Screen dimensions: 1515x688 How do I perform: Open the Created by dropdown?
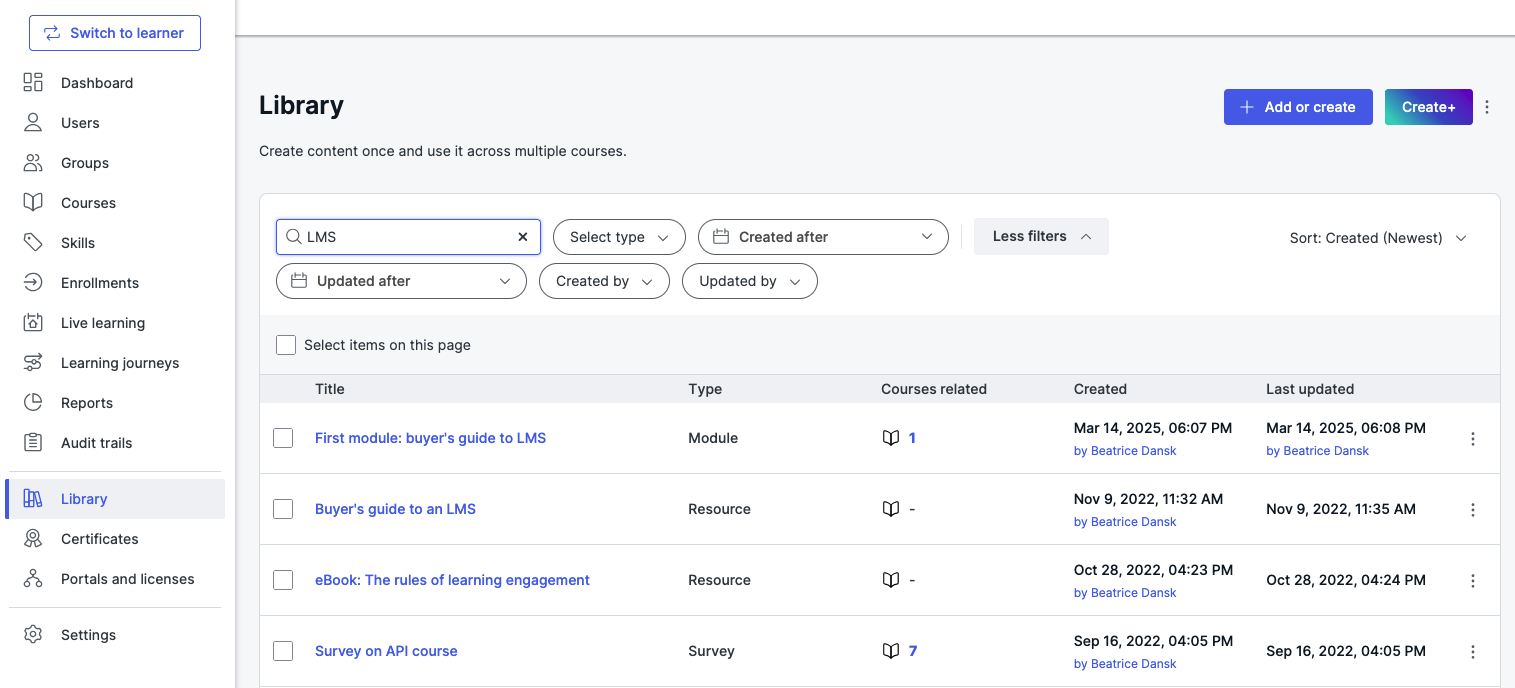click(x=604, y=281)
